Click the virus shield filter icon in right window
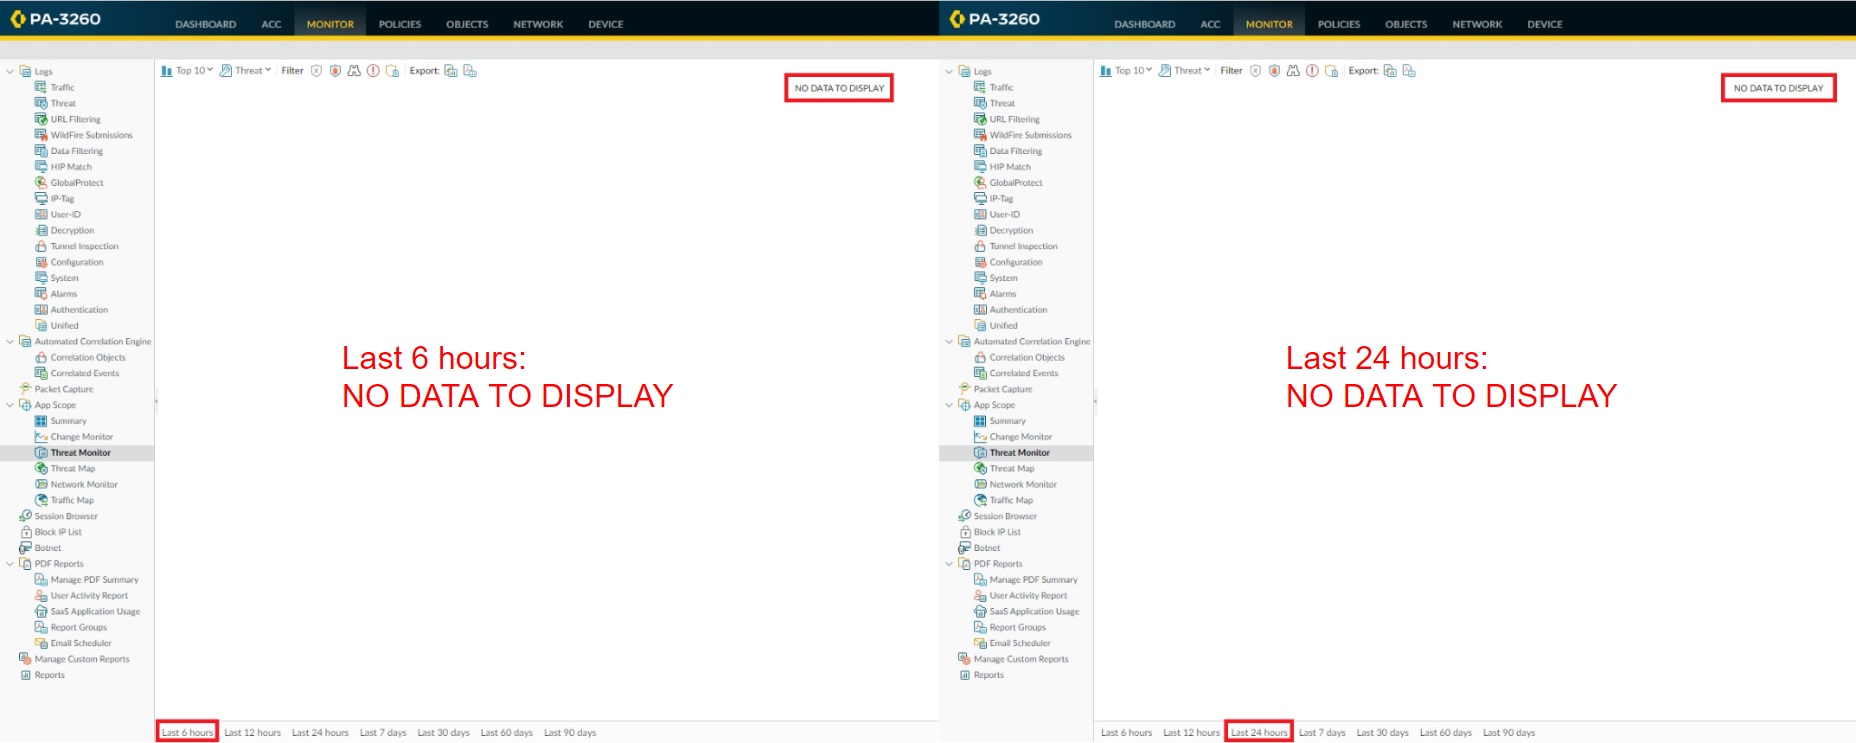 1274,71
